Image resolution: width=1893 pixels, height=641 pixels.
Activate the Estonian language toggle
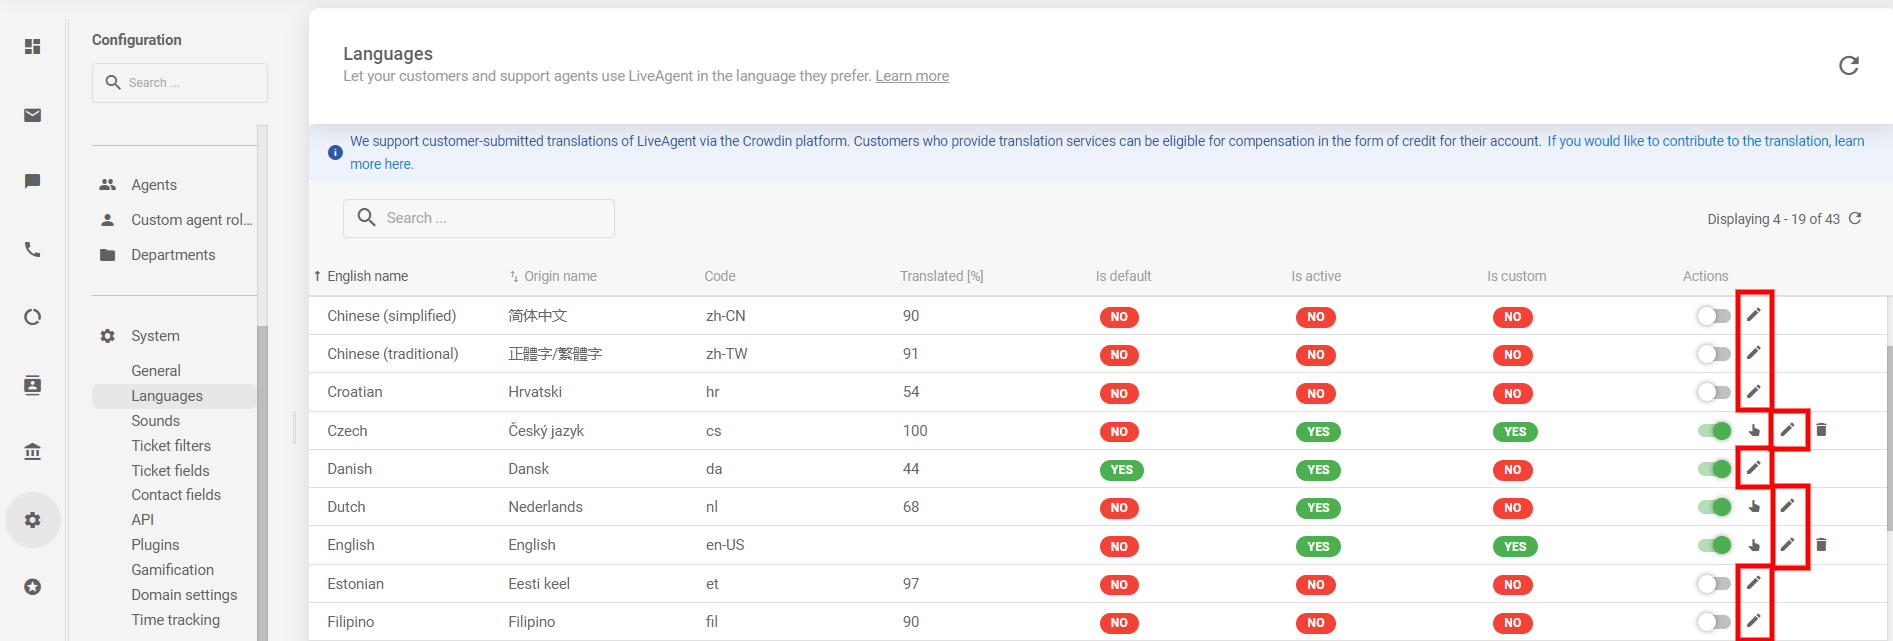(1713, 584)
